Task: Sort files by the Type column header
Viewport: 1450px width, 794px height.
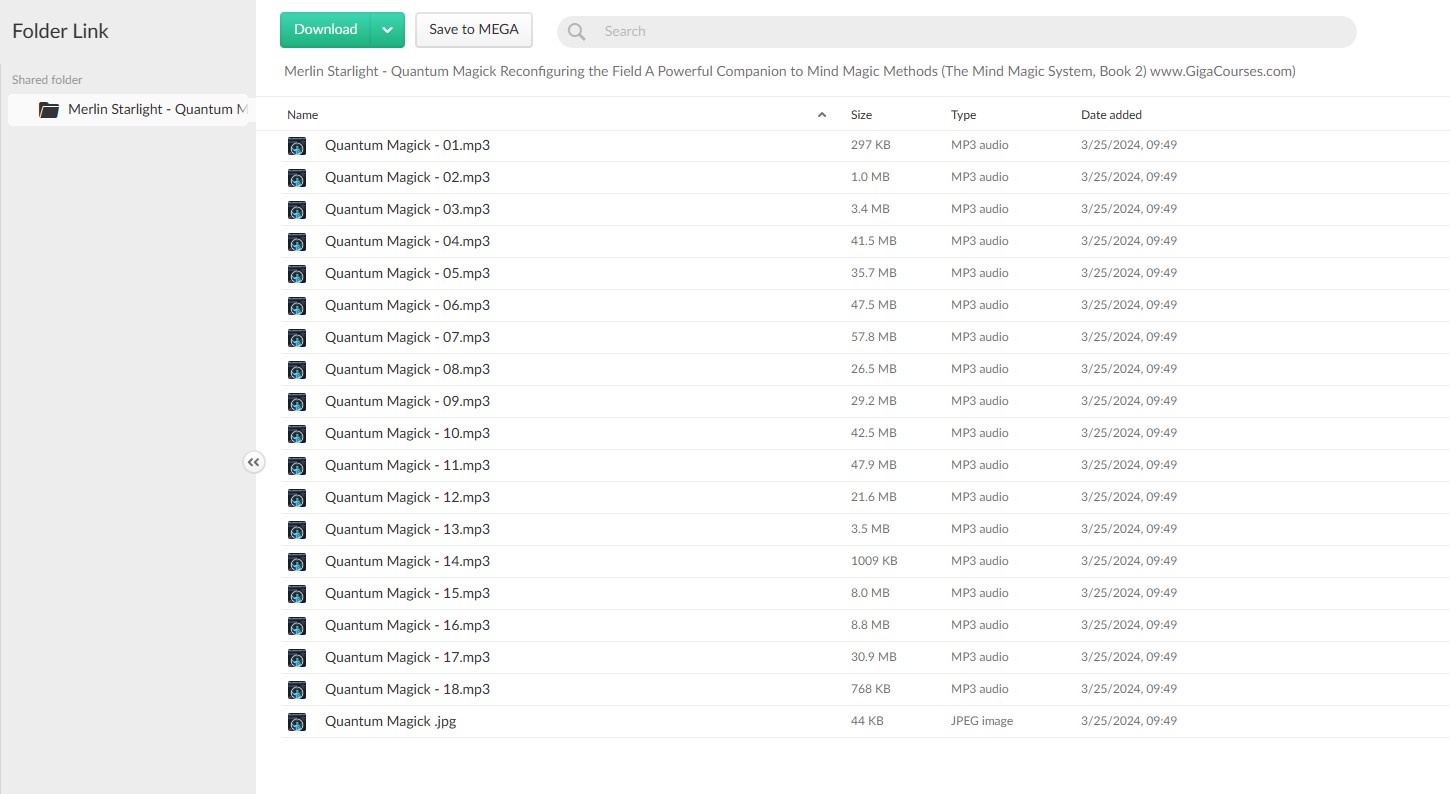Action: [963, 115]
